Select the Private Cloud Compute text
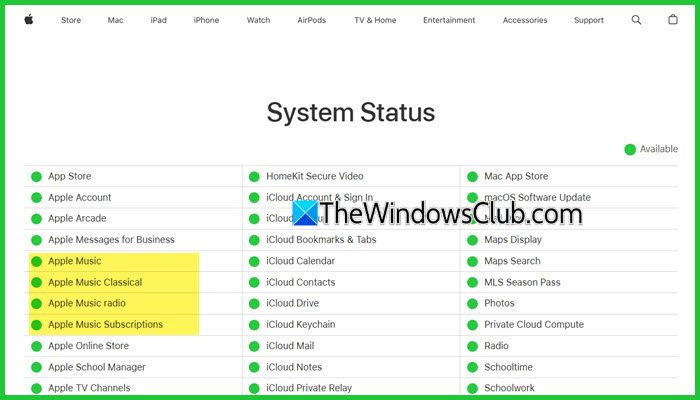Screen dimensions: 700x400 pyautogui.click(x=534, y=325)
